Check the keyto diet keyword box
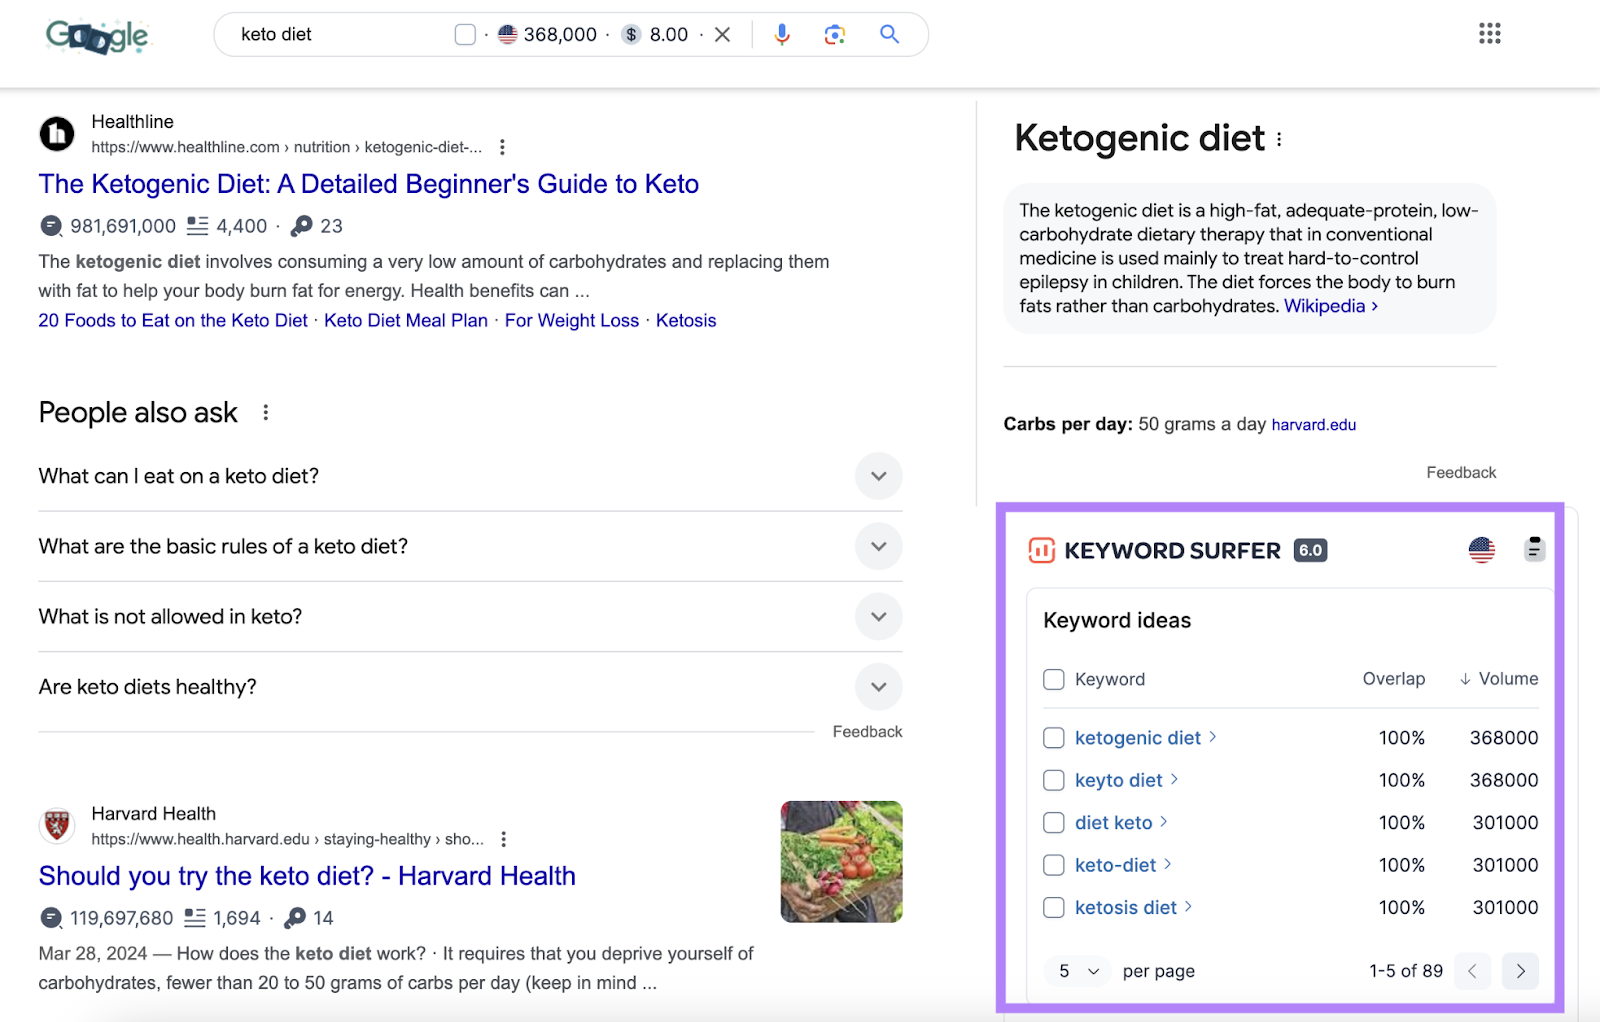Image resolution: width=1600 pixels, height=1022 pixels. coord(1054,780)
